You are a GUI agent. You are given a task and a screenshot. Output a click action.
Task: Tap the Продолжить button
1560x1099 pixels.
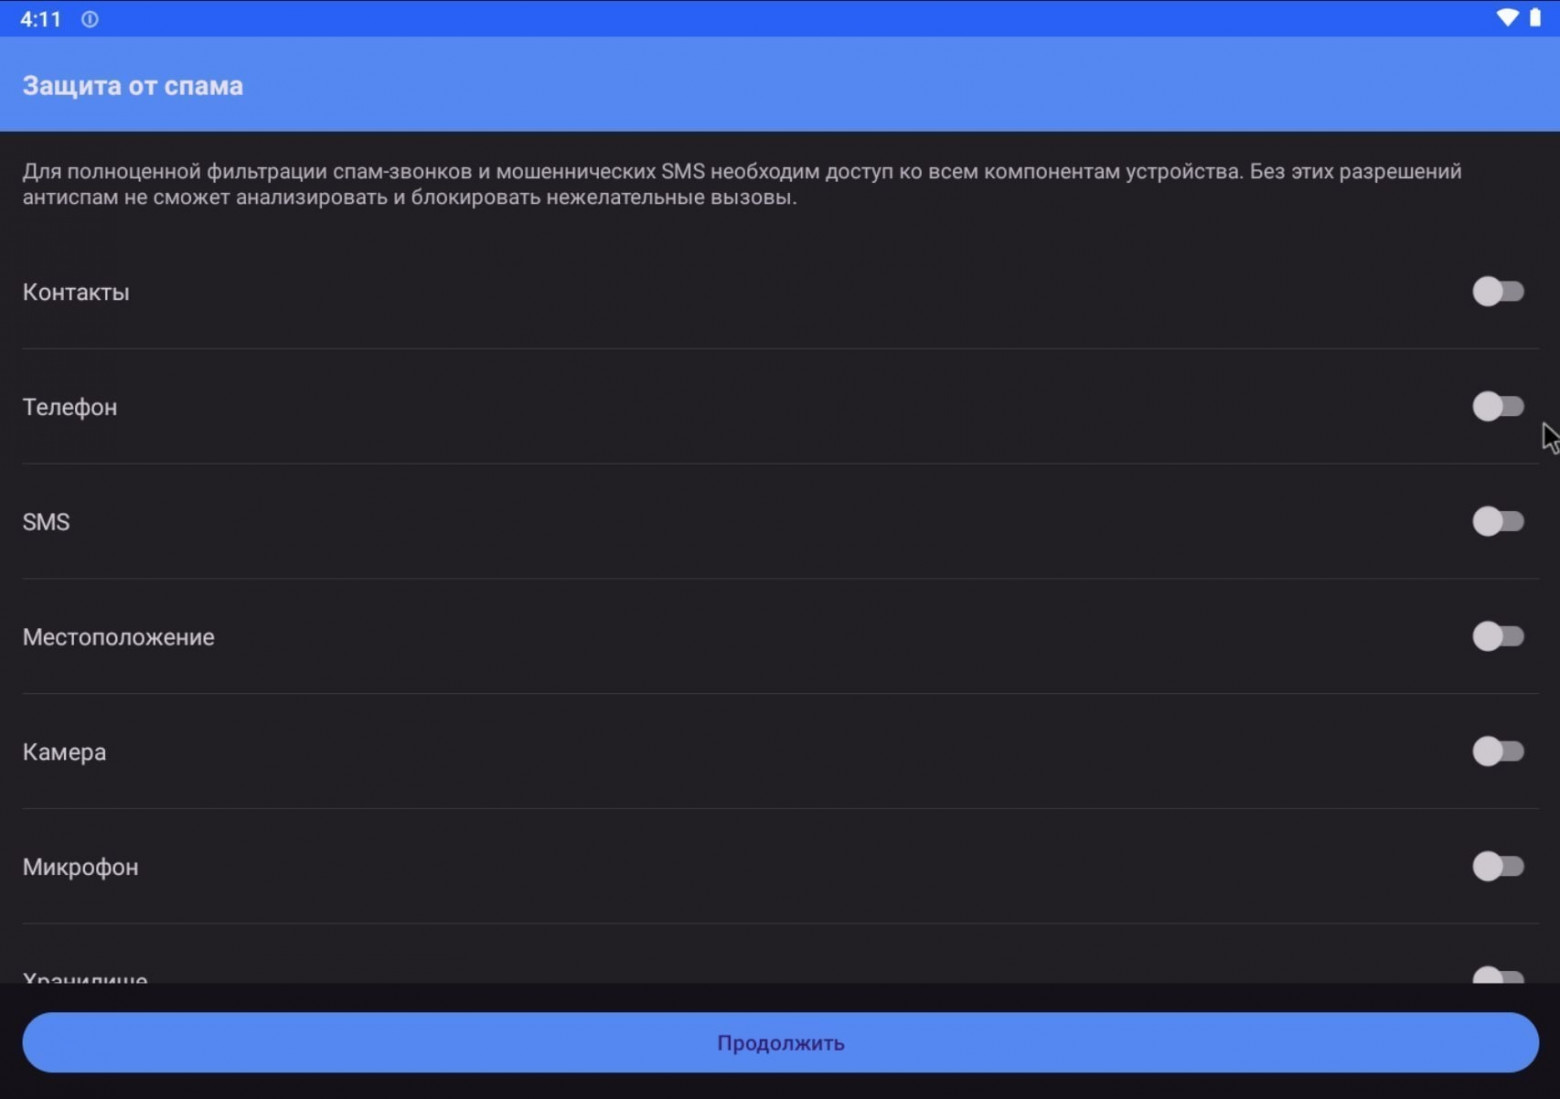click(780, 1043)
